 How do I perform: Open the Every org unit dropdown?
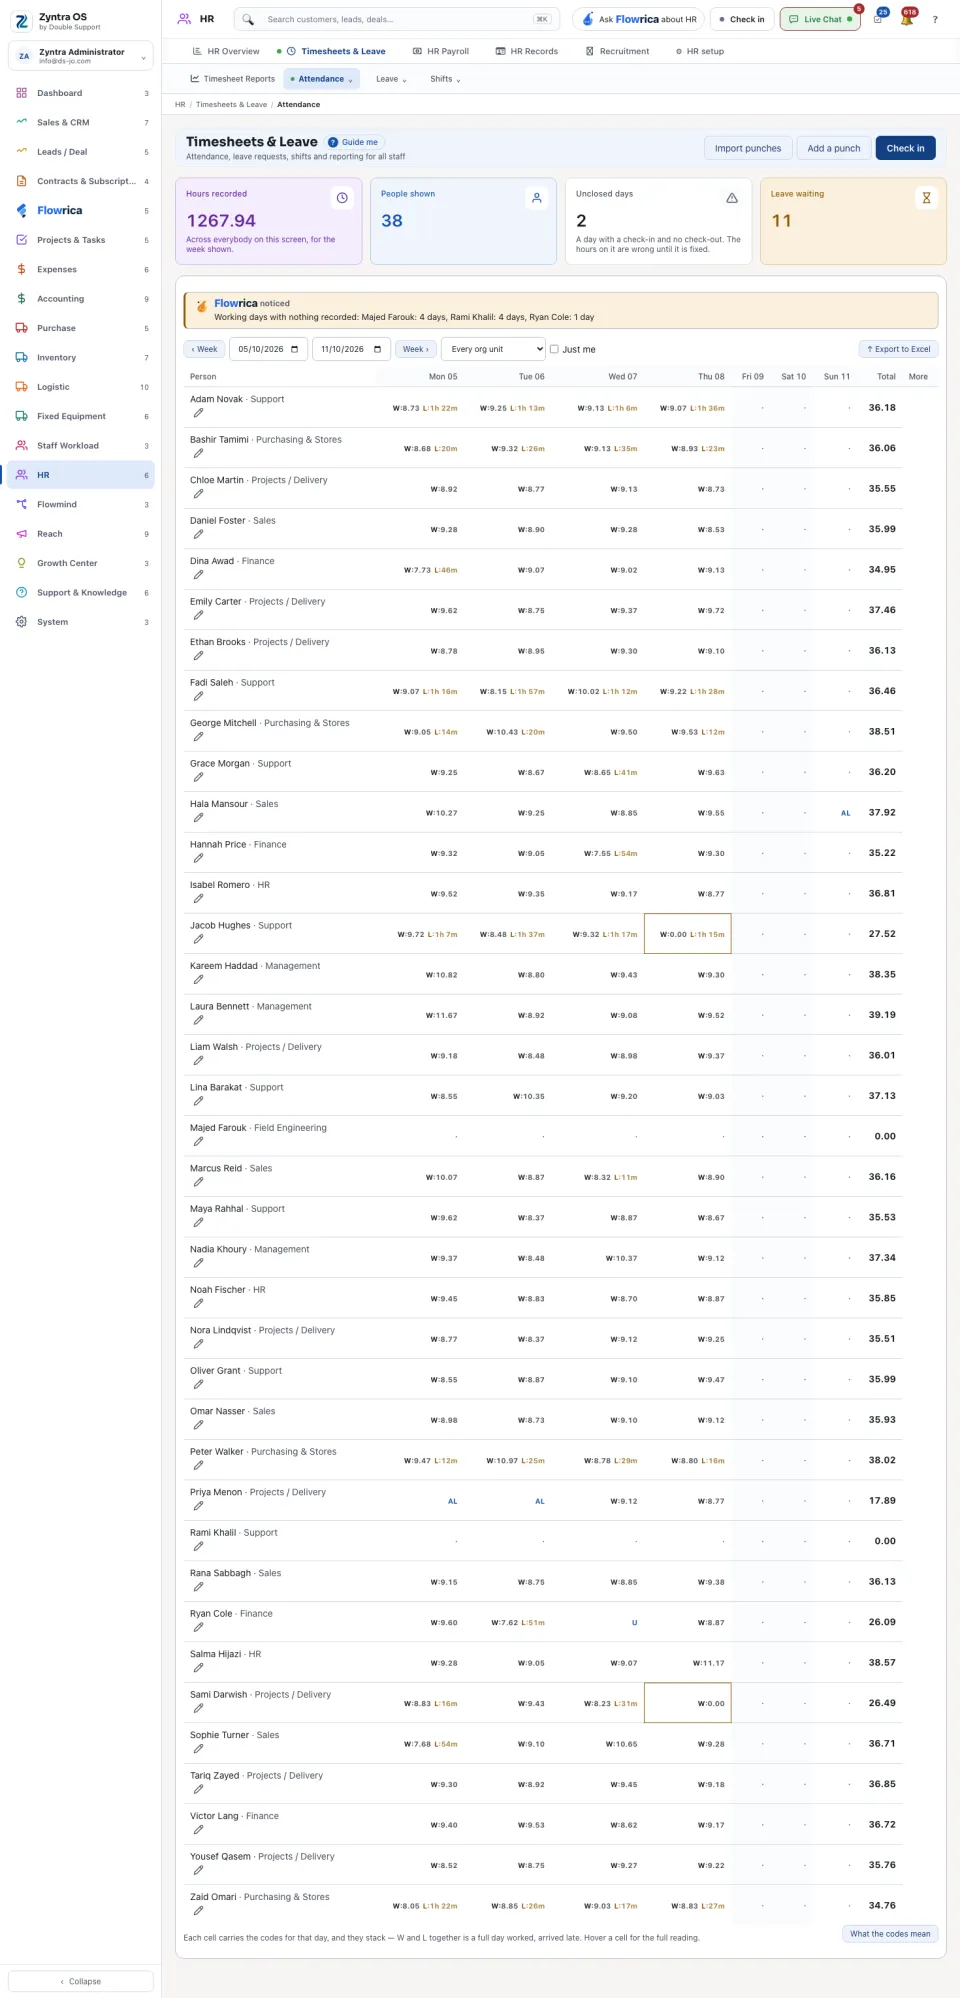click(x=495, y=349)
